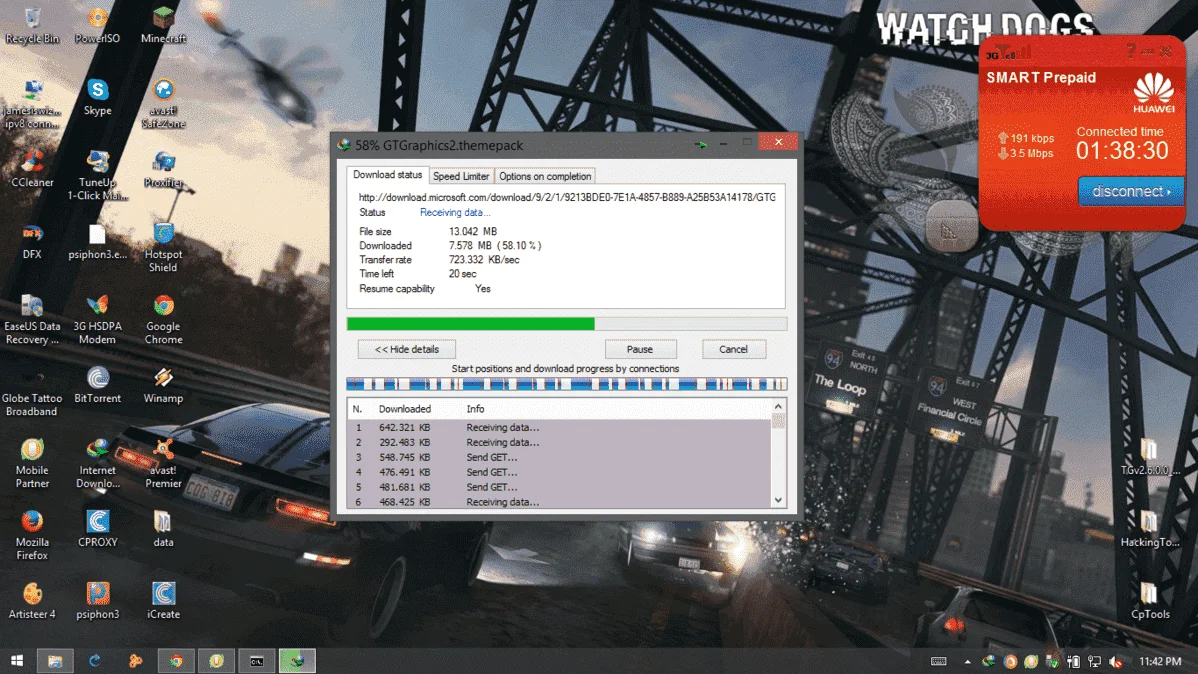The height and width of the screenshot is (674, 1198).
Task: Open jamesiswiz ipv8 connection icon
Action: 32,103
